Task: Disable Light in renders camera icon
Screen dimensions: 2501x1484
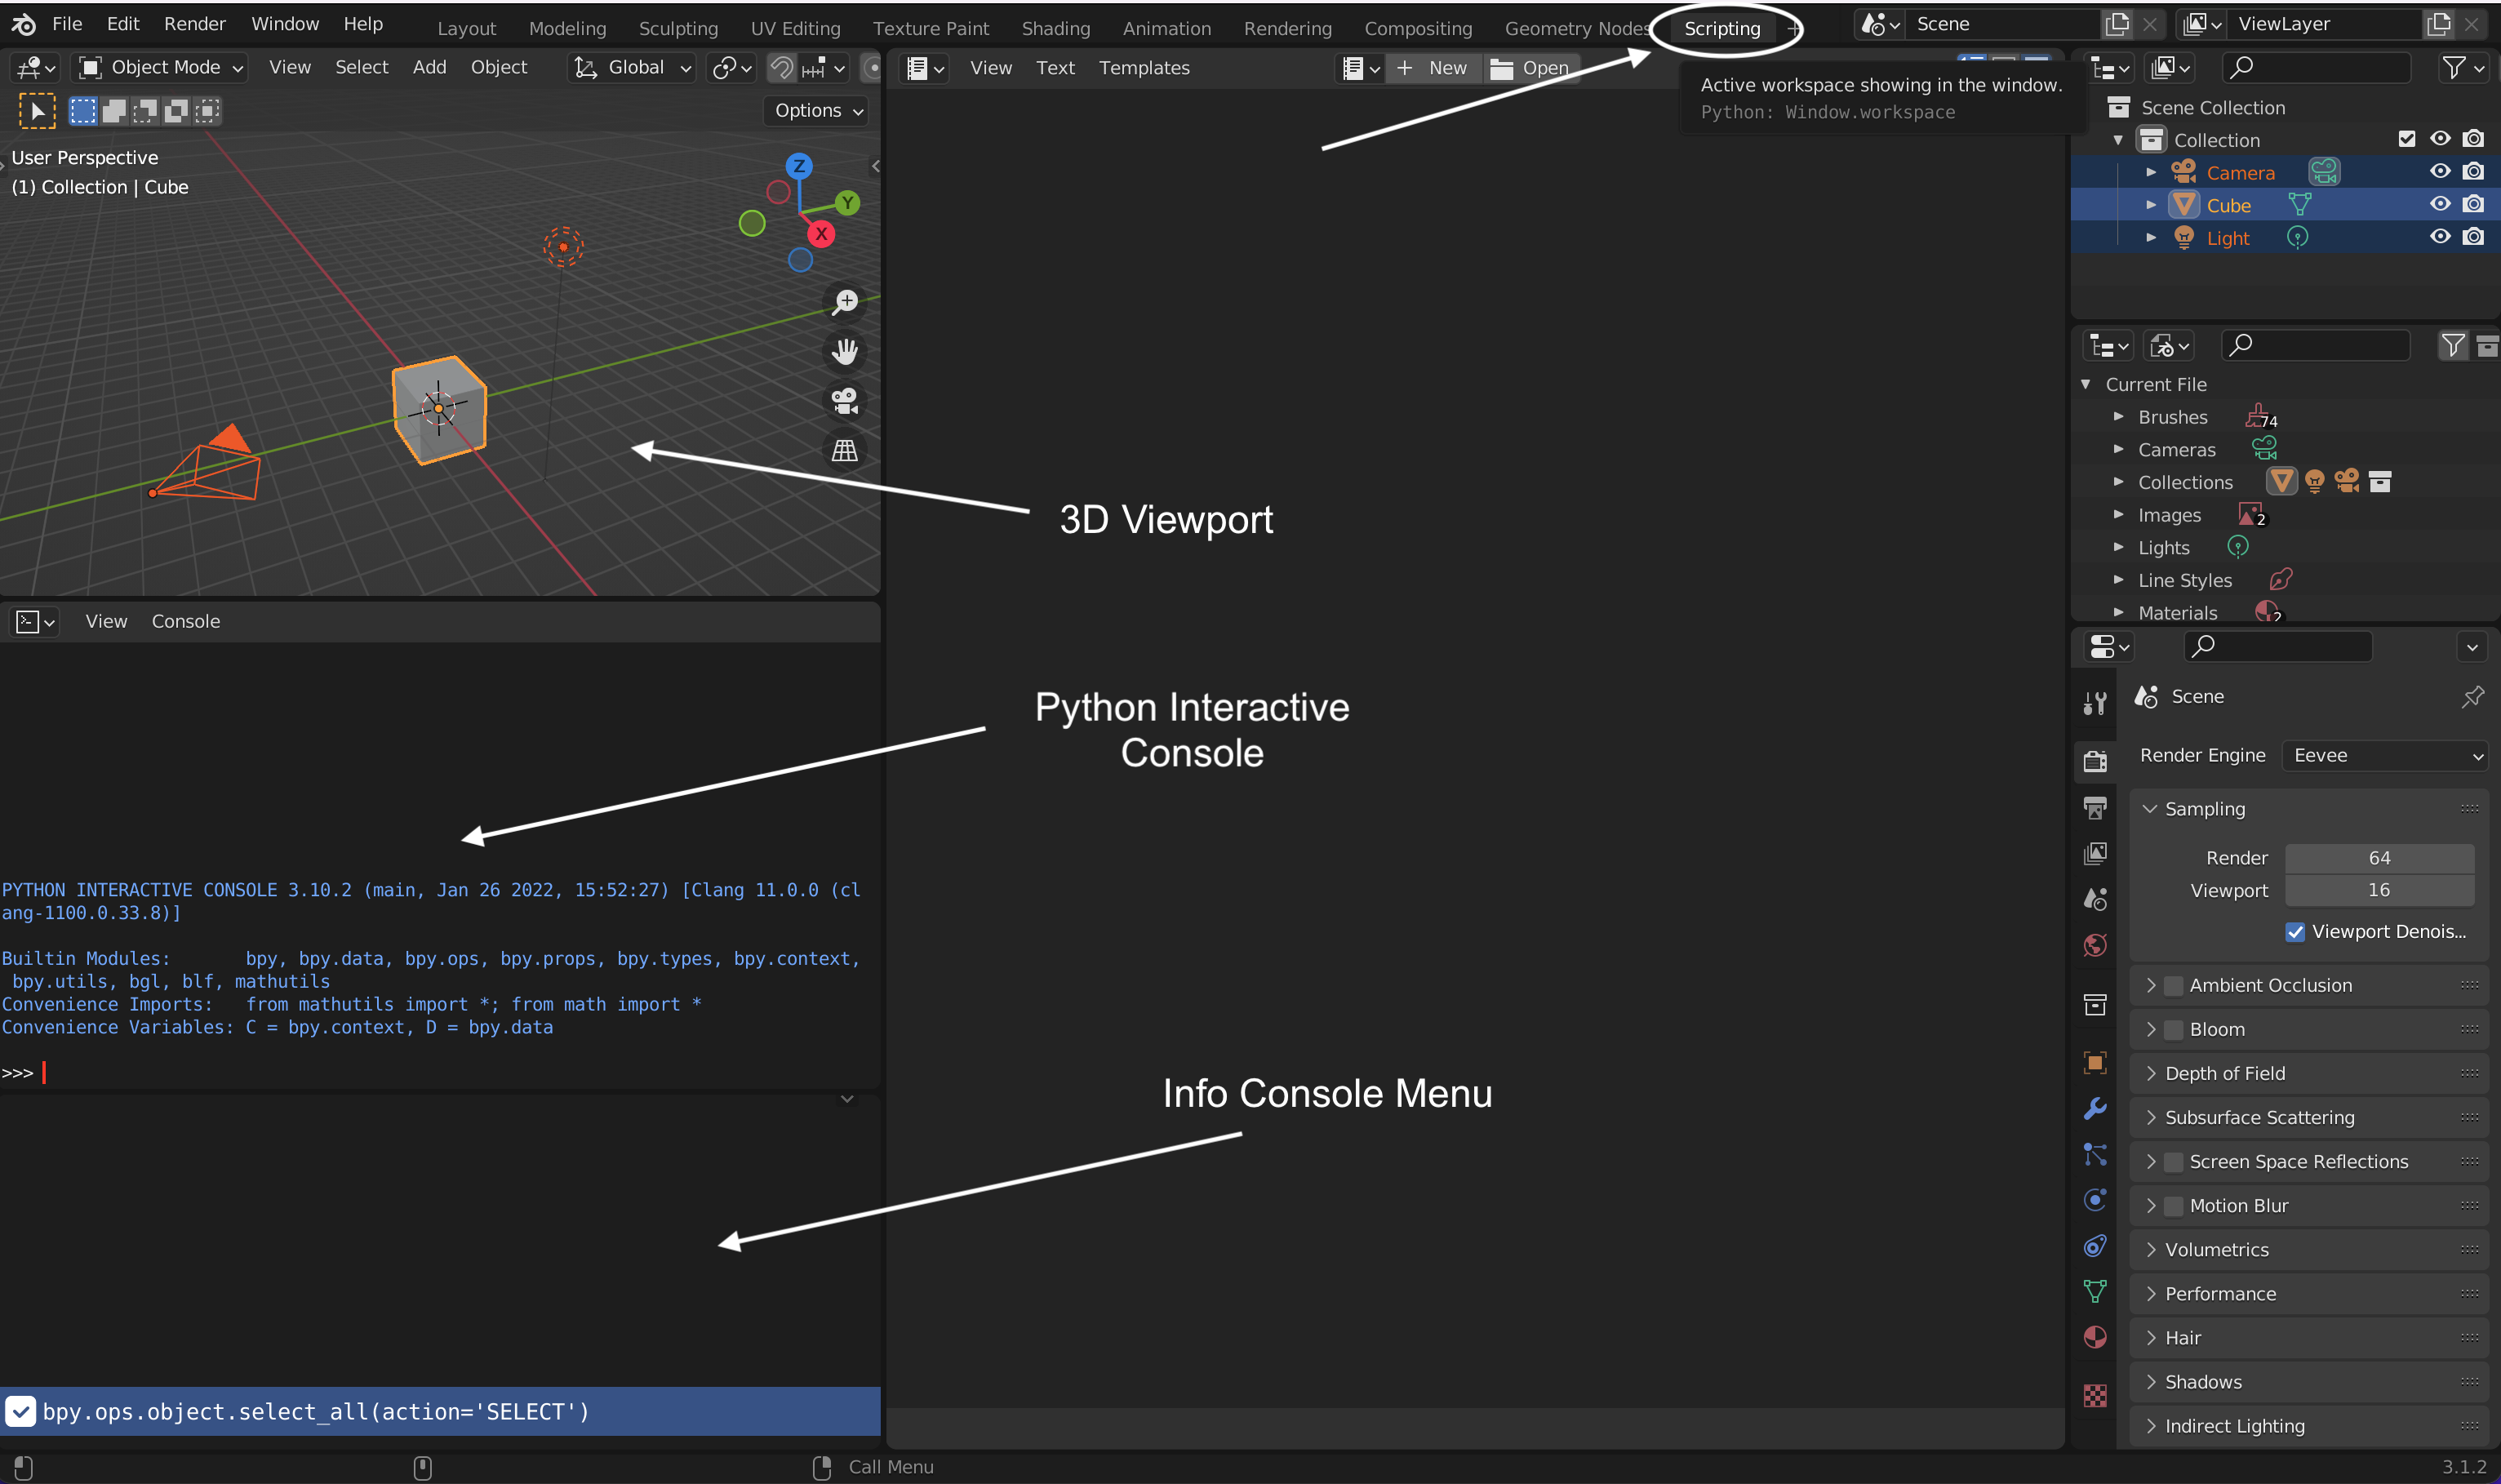Action: 2473,237
